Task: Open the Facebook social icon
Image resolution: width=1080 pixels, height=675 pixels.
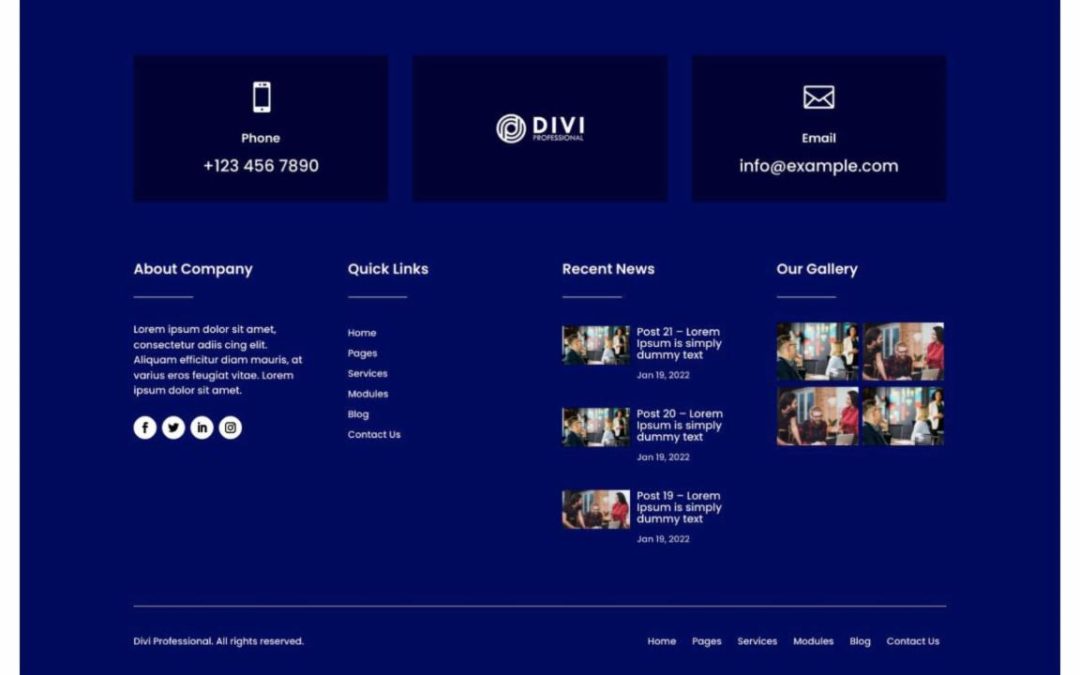Action: [x=145, y=428]
